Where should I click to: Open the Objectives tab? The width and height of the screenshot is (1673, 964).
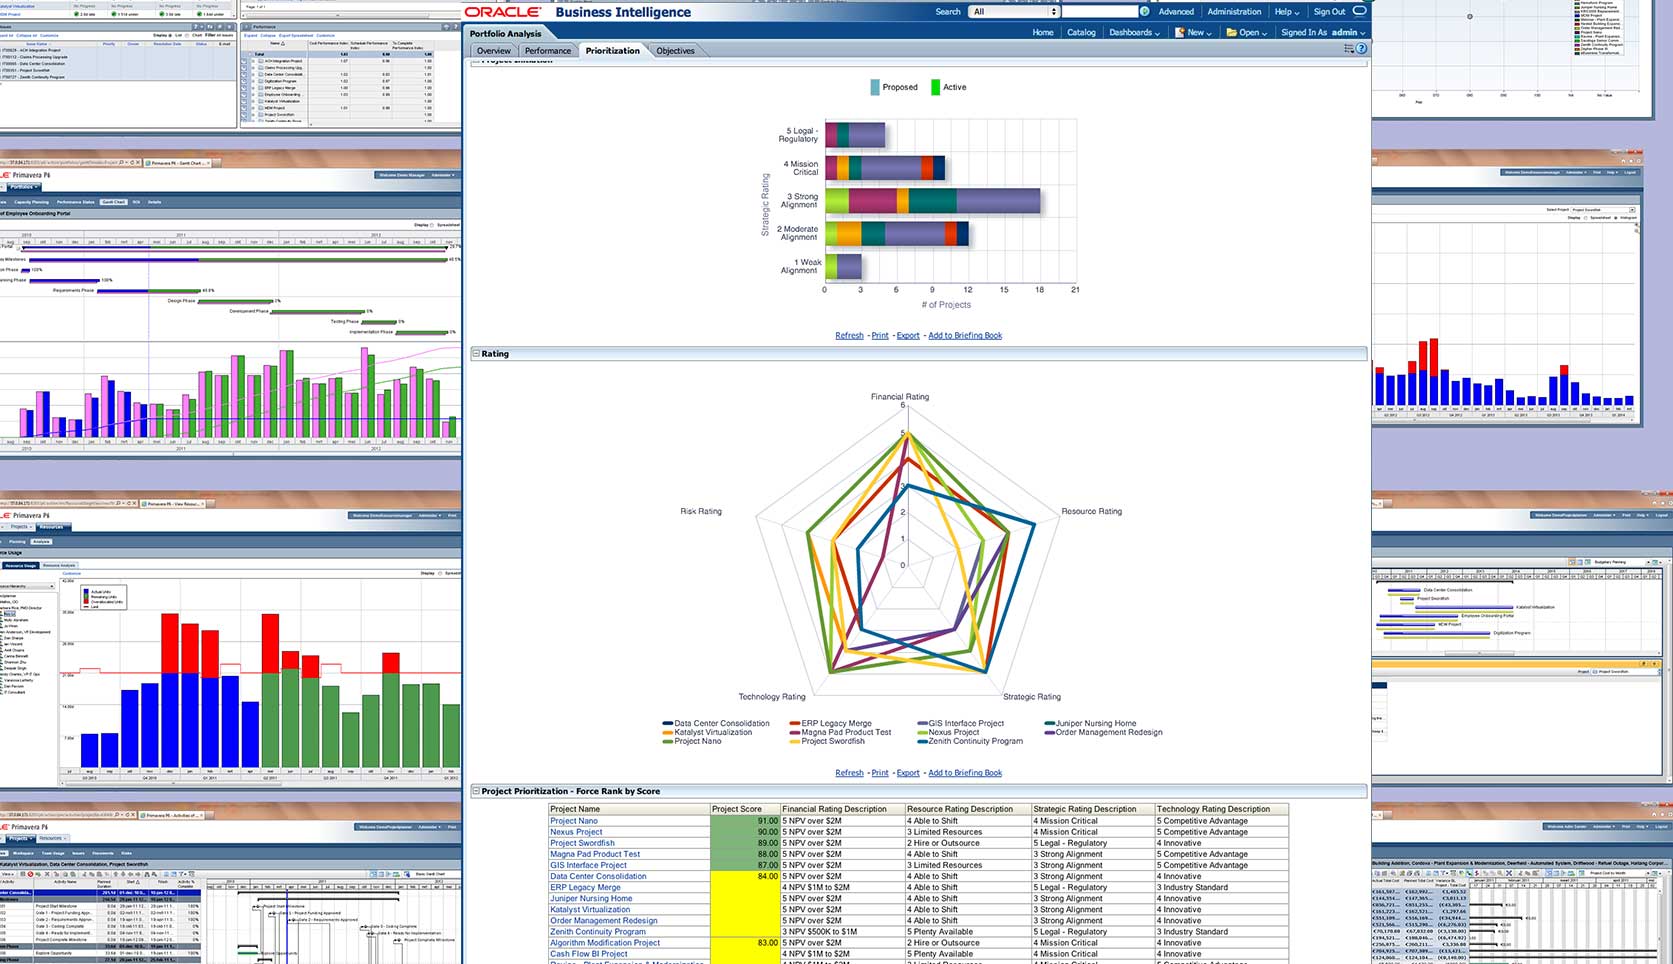click(x=675, y=51)
